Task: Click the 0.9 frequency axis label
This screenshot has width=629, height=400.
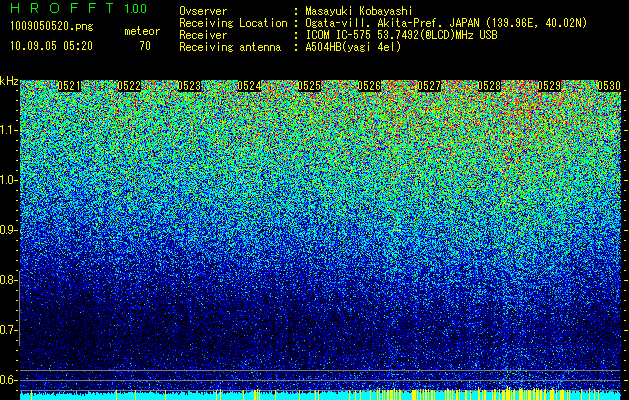Action: pyautogui.click(x=8, y=230)
